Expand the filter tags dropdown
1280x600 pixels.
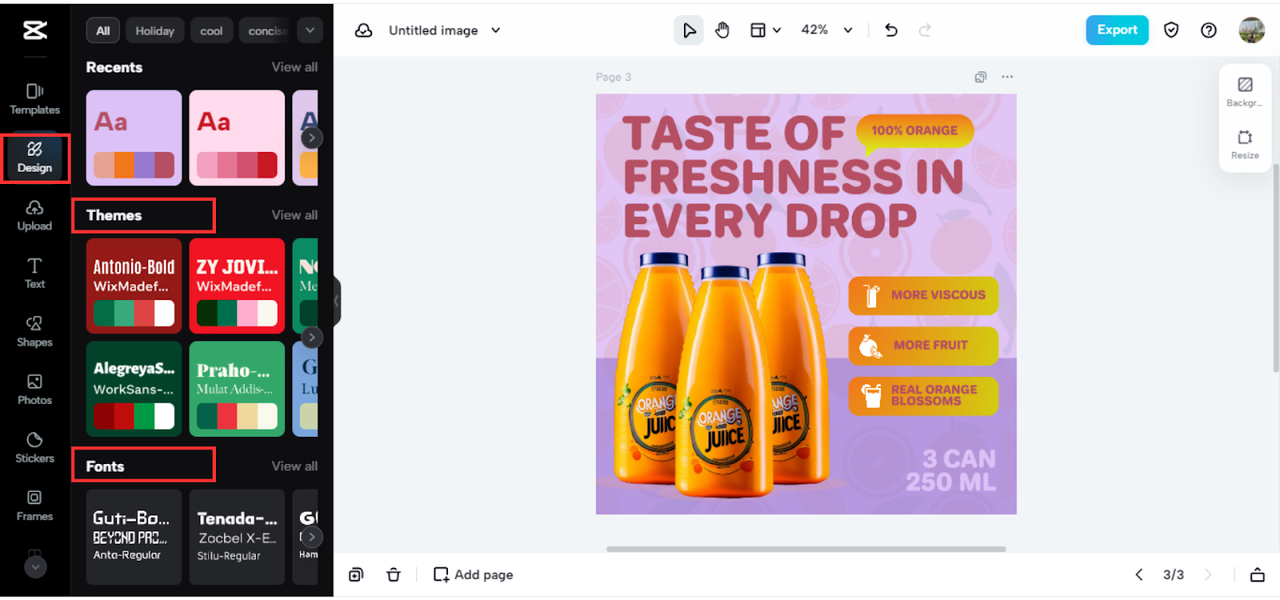coord(310,31)
